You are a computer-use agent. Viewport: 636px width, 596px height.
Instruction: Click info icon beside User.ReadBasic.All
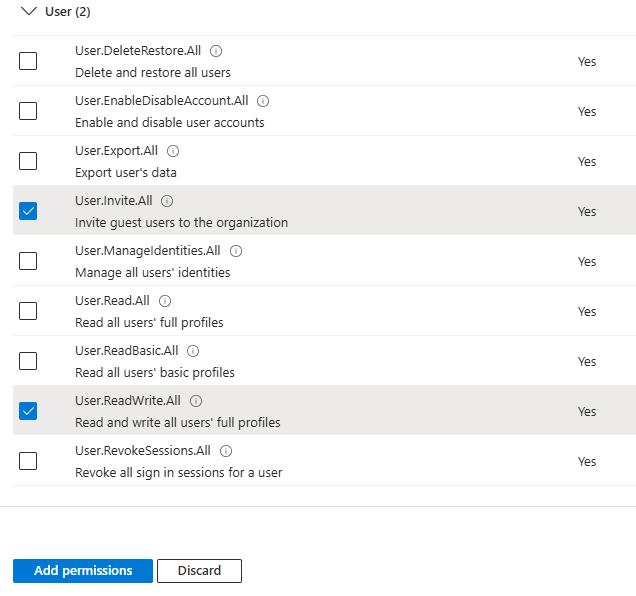[x=193, y=351]
